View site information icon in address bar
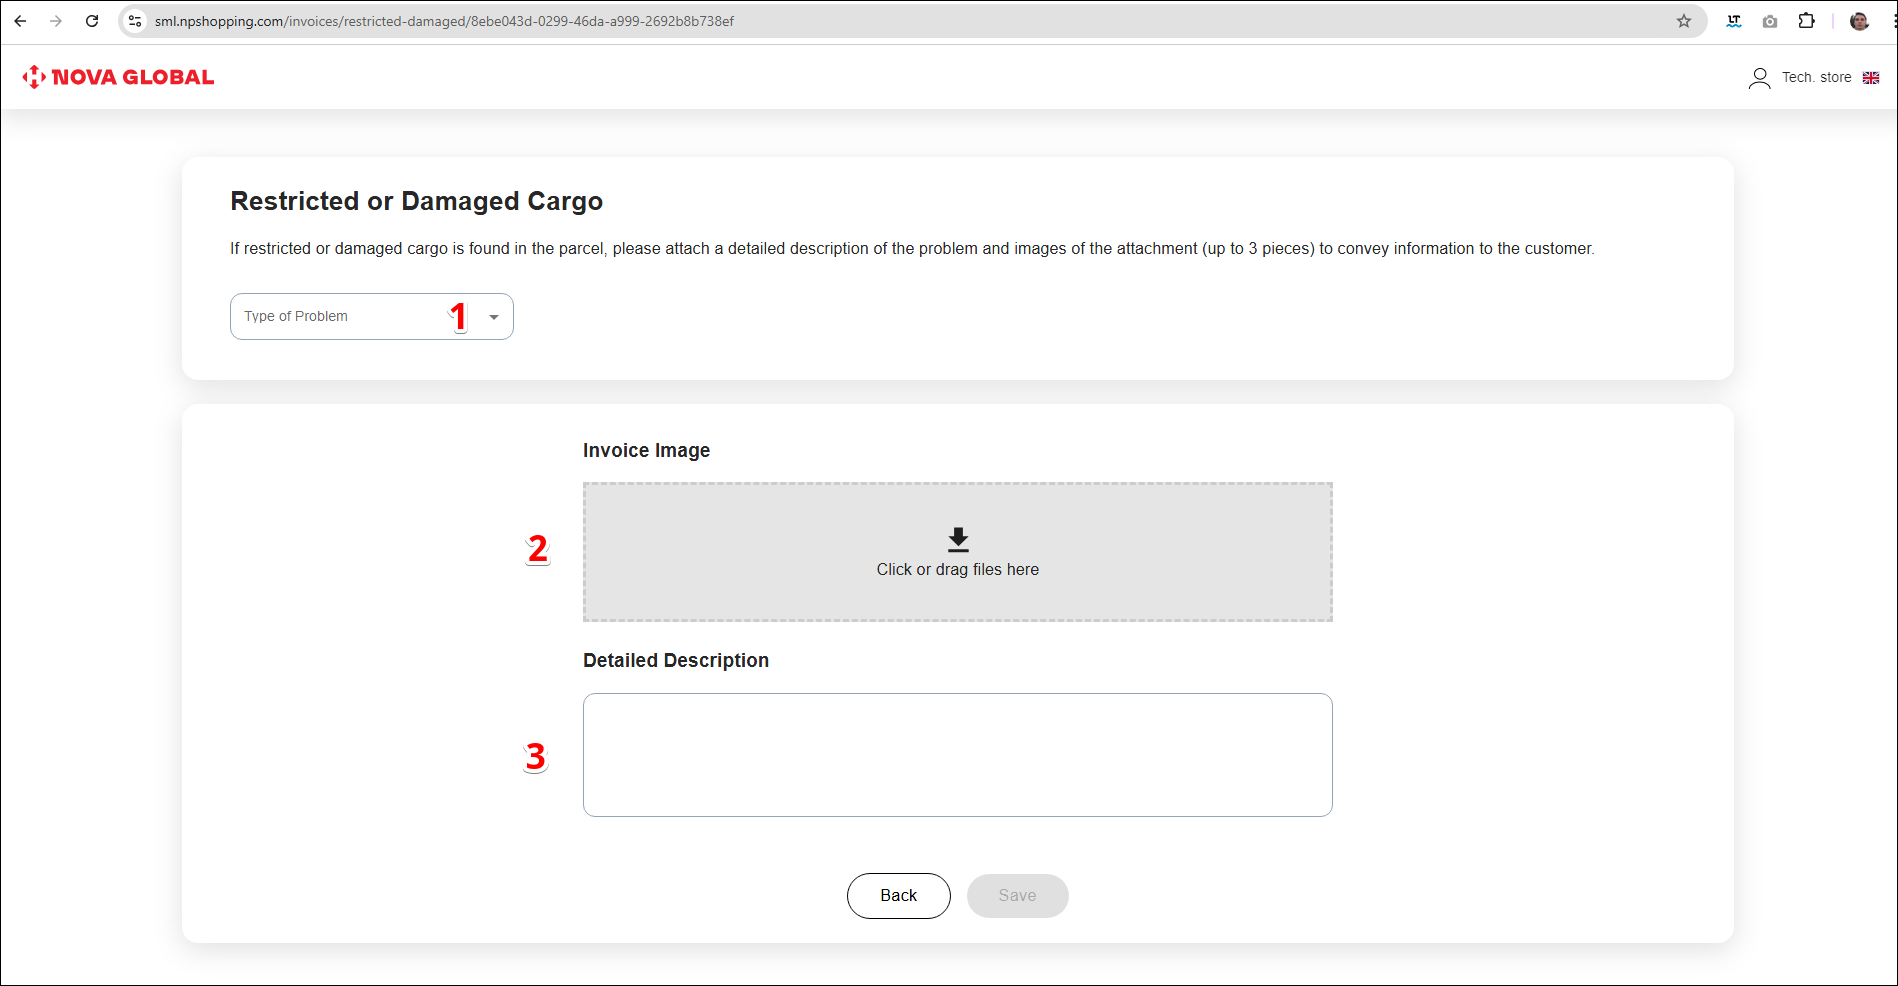The height and width of the screenshot is (986, 1898). pyautogui.click(x=135, y=21)
